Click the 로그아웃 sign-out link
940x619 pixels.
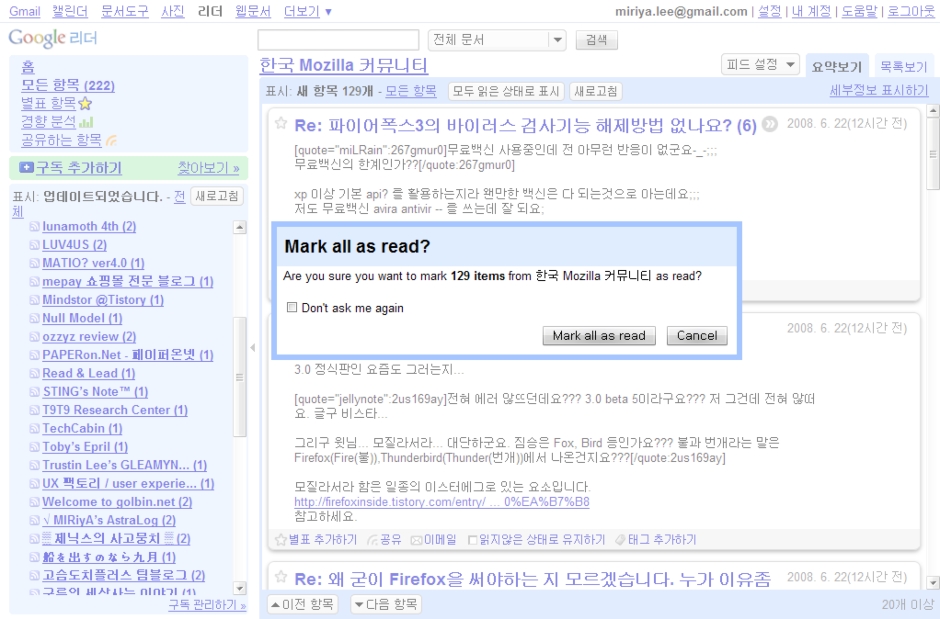[x=911, y=11]
